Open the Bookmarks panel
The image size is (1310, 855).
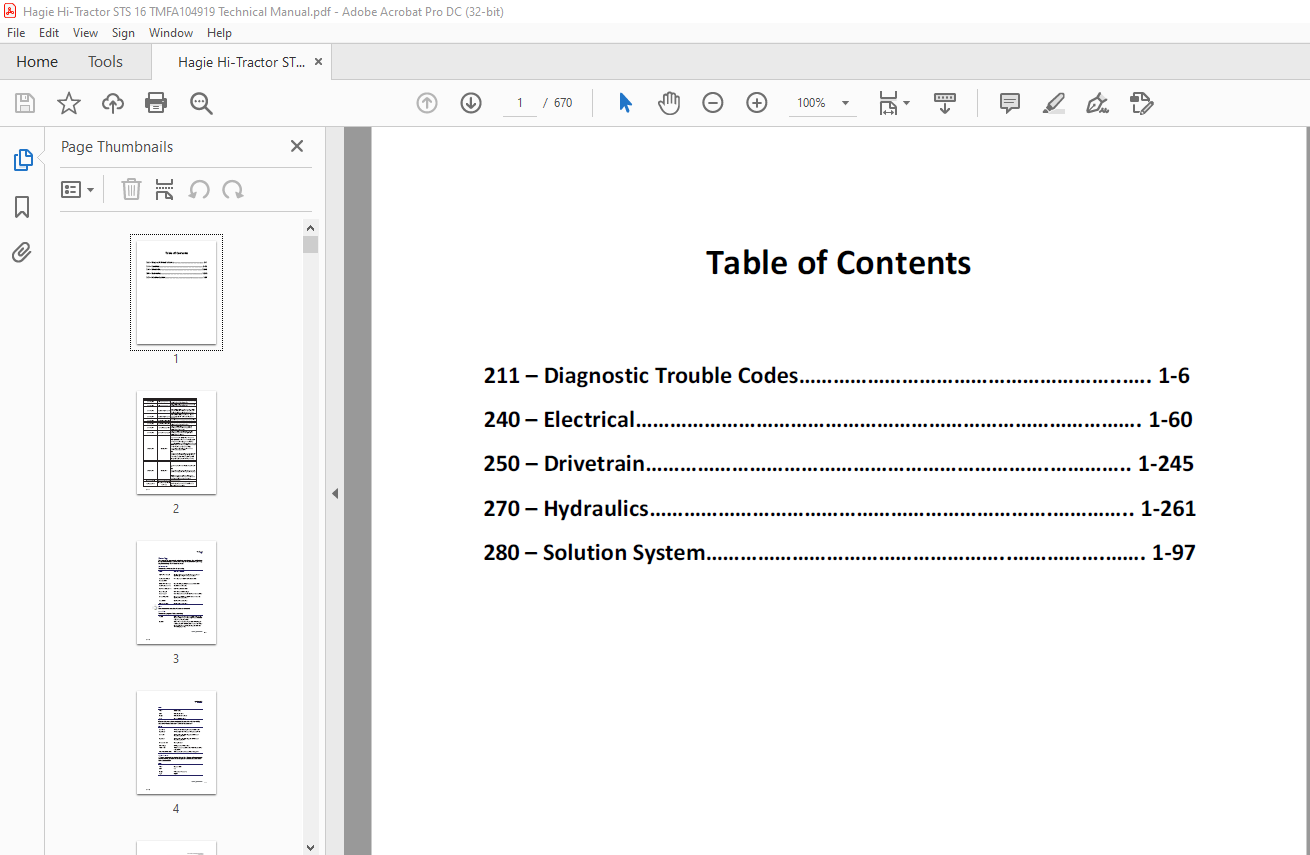click(x=22, y=207)
